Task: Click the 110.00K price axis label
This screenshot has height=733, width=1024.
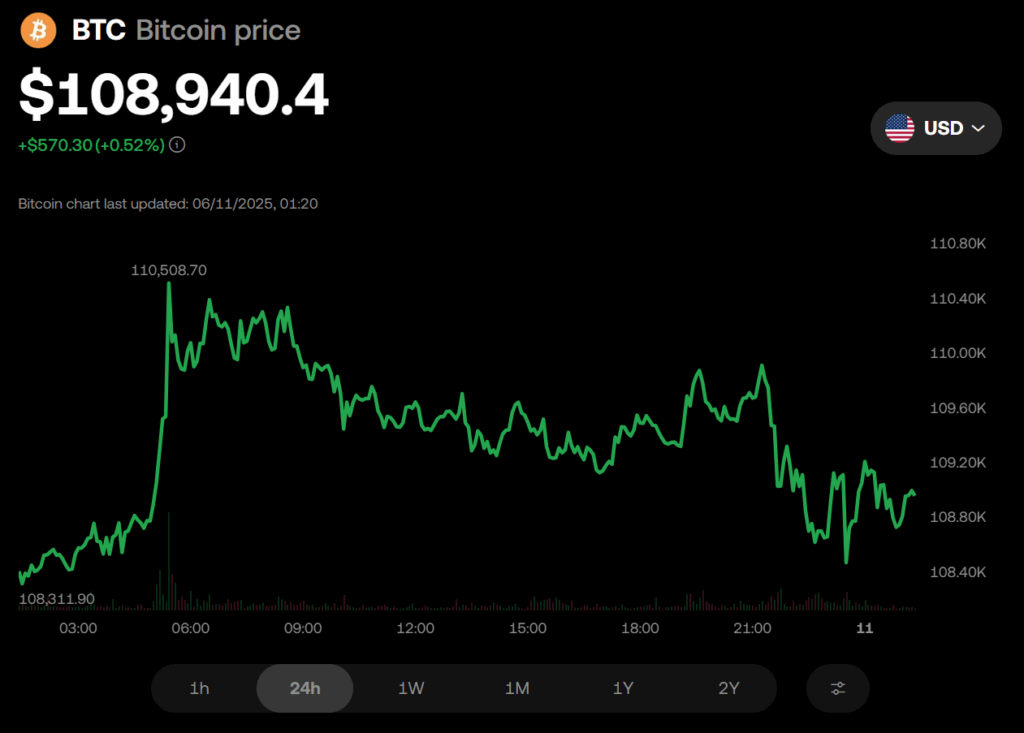Action: pyautogui.click(x=958, y=353)
